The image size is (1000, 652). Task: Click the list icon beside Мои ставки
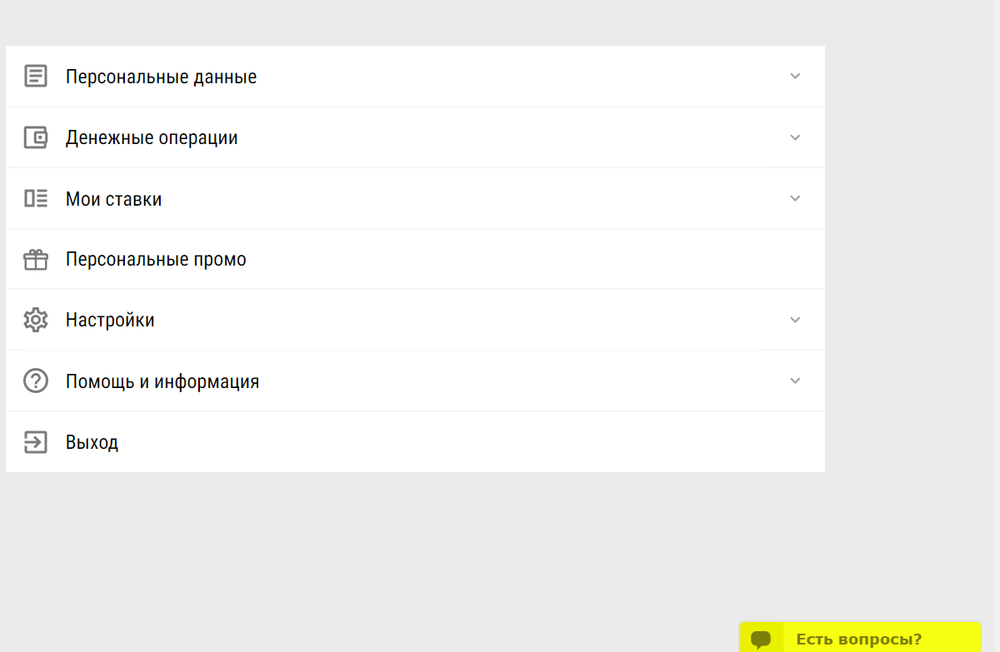[36, 199]
